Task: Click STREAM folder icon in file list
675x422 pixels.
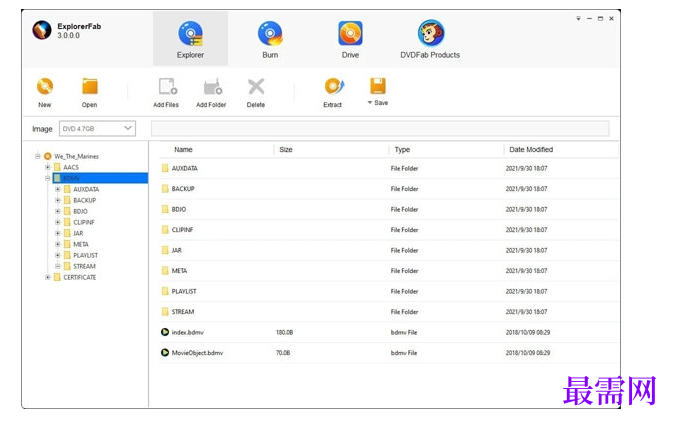Action: 165,311
